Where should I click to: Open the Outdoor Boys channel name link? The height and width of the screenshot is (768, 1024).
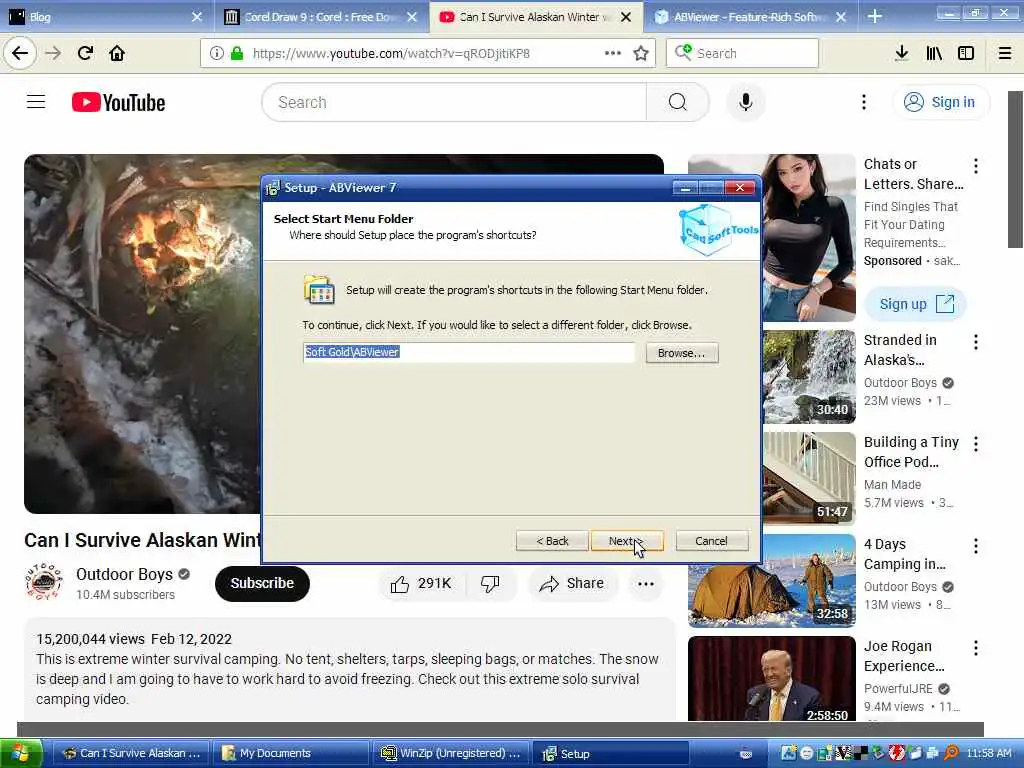[x=124, y=574]
